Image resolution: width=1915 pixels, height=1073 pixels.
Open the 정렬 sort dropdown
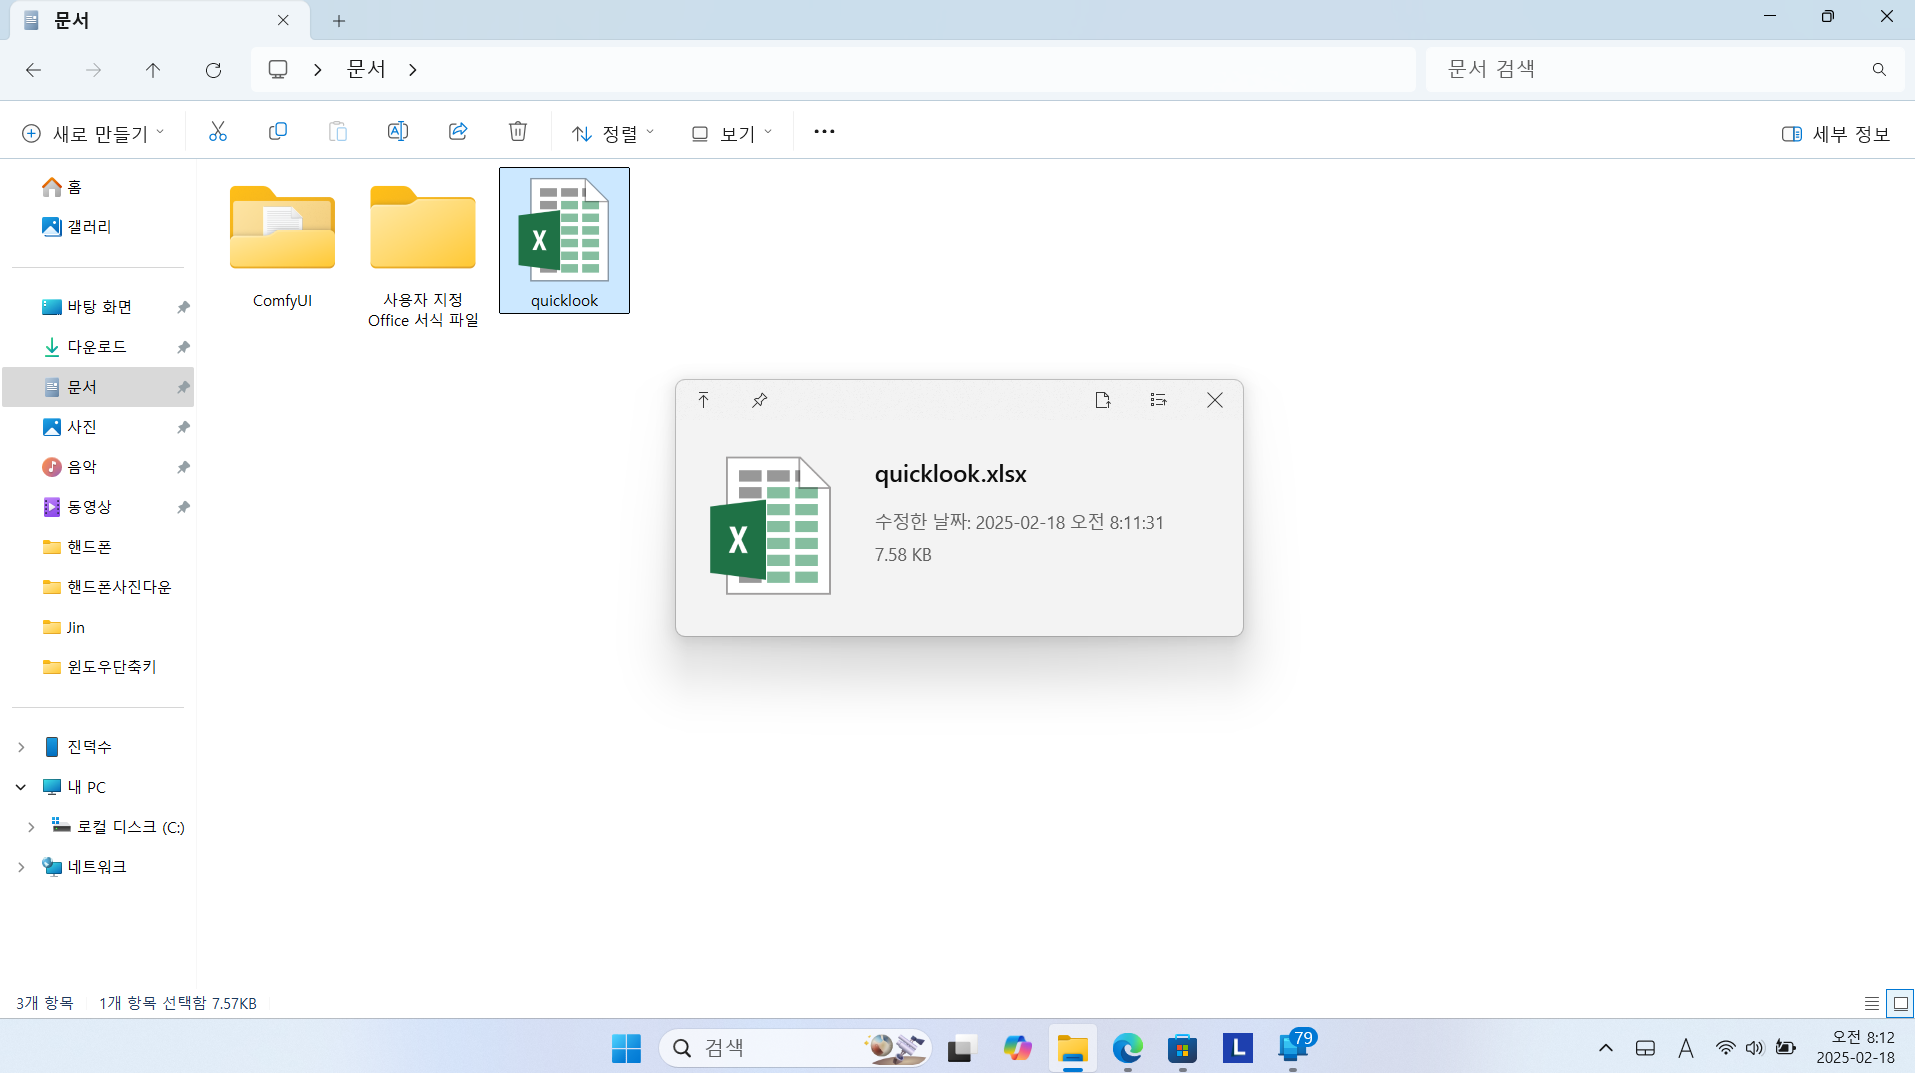tap(612, 133)
